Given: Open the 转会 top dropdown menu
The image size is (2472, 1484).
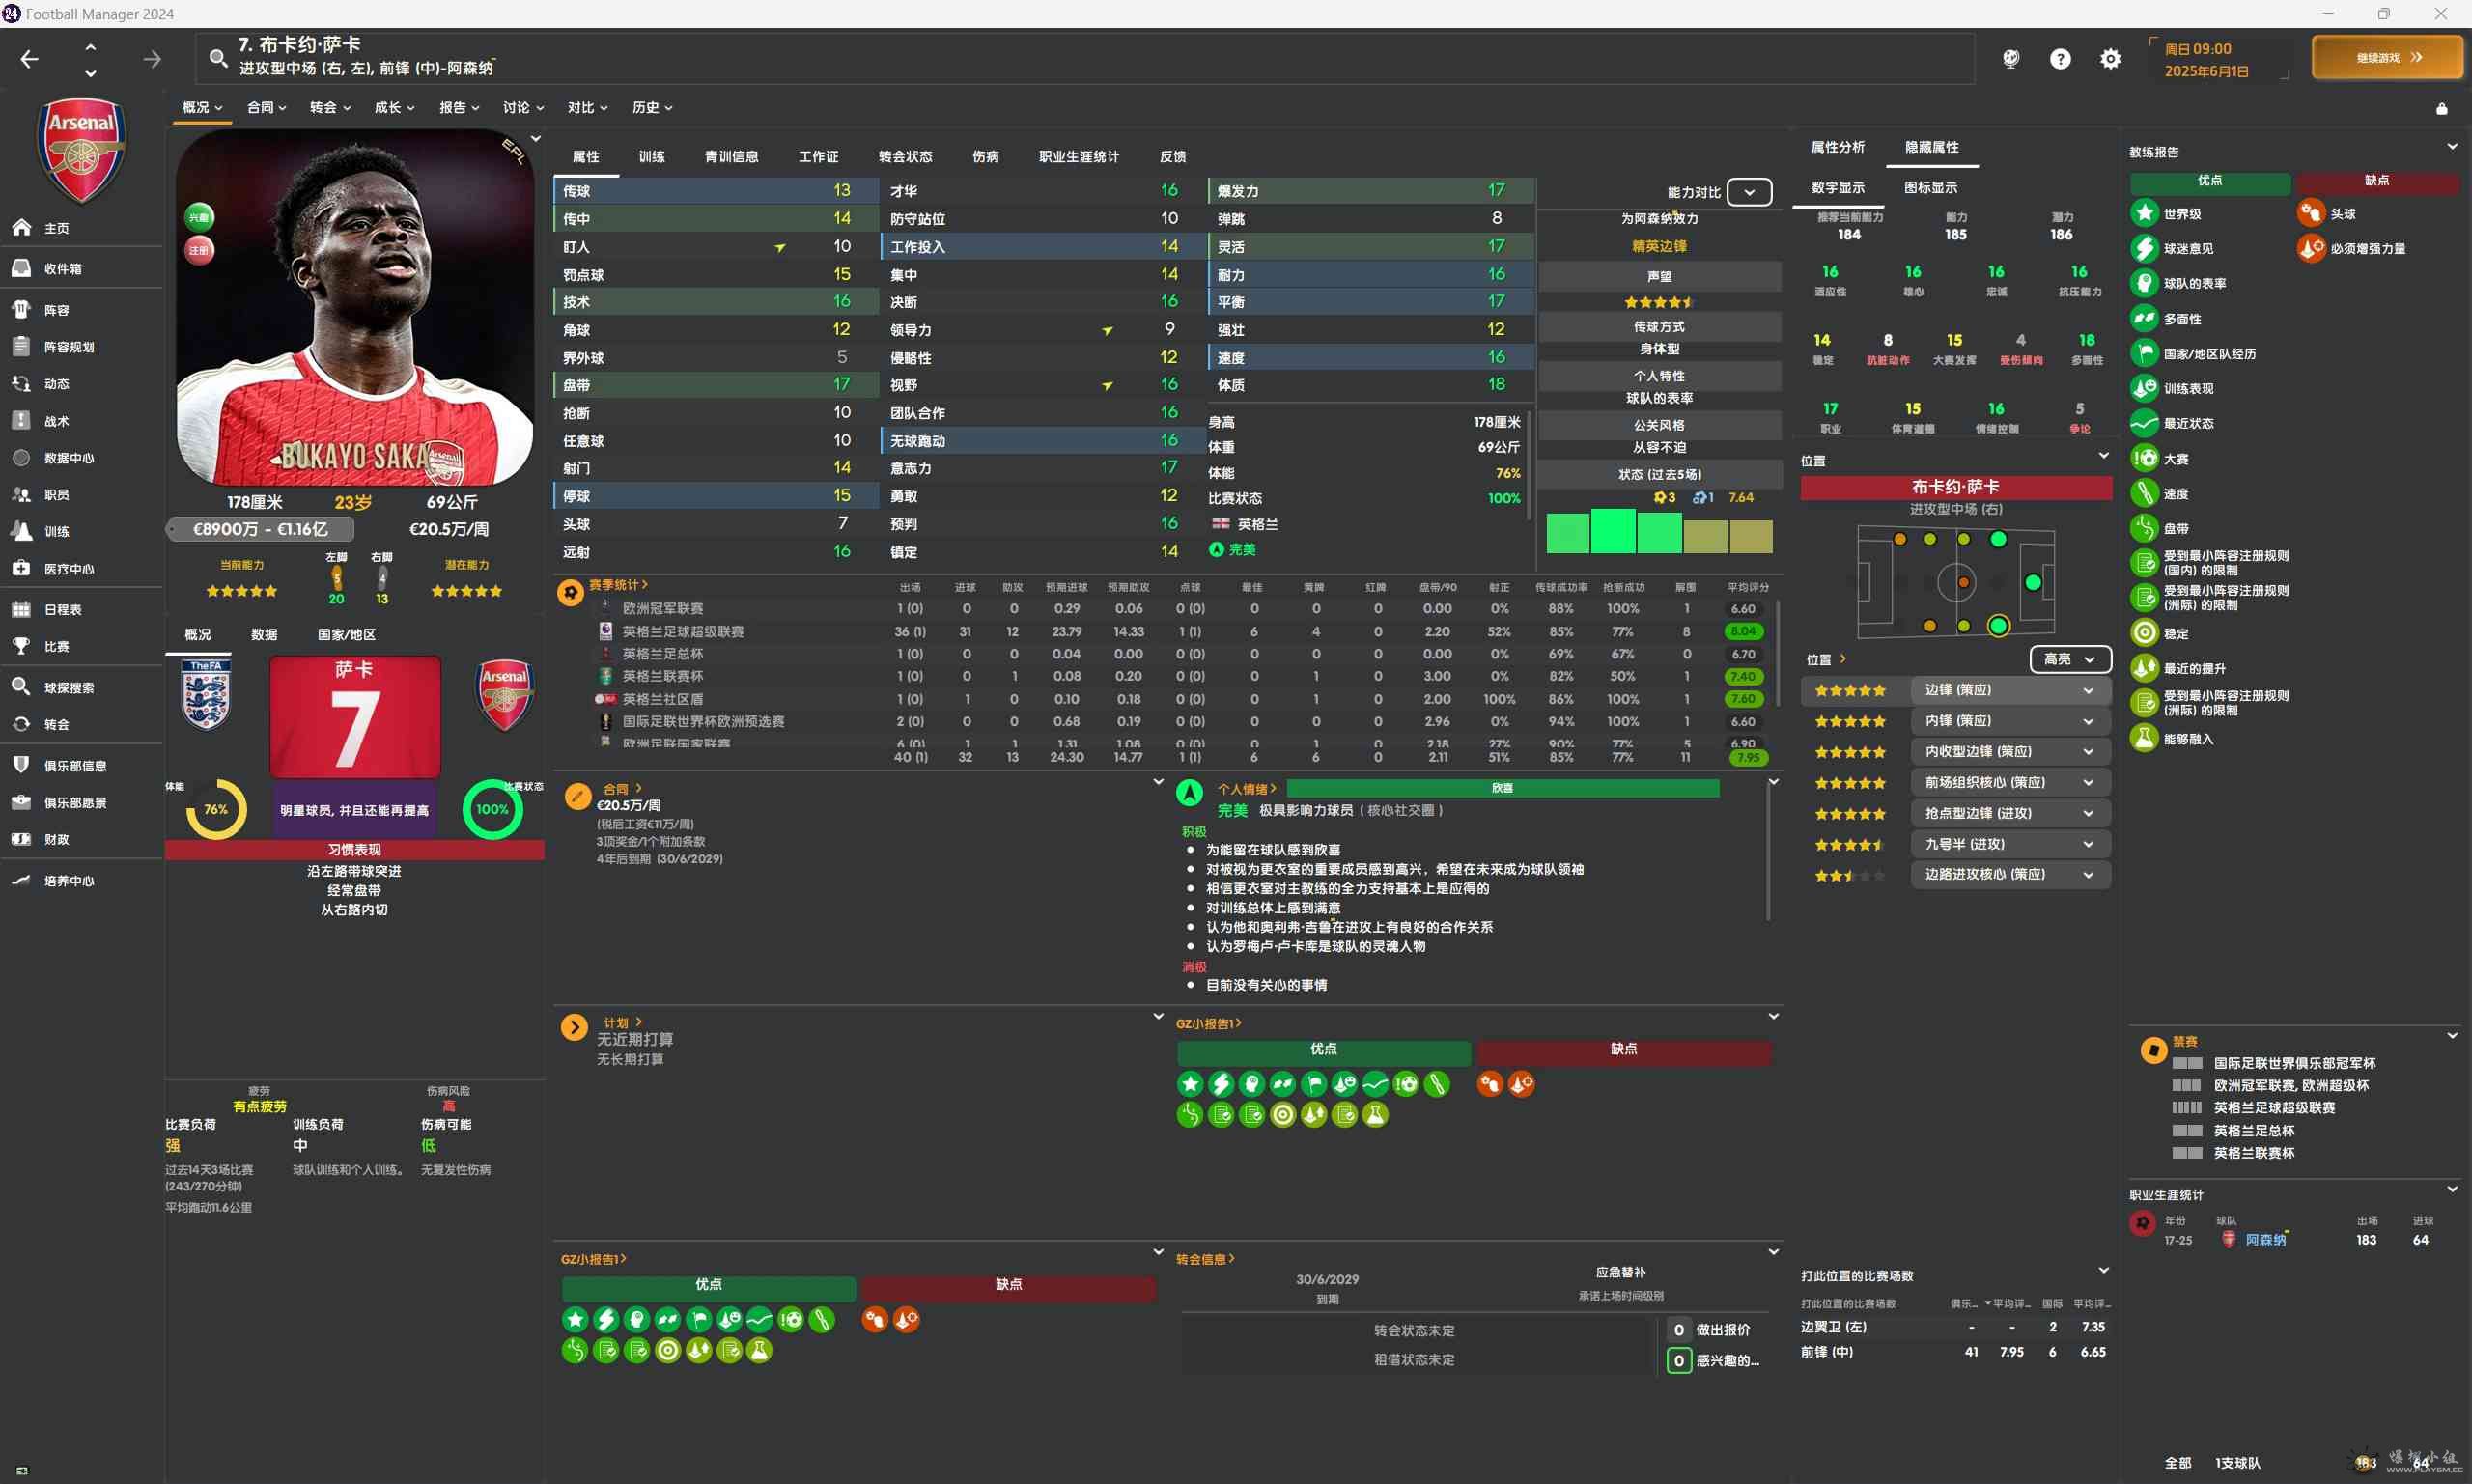Looking at the screenshot, I should tap(330, 107).
